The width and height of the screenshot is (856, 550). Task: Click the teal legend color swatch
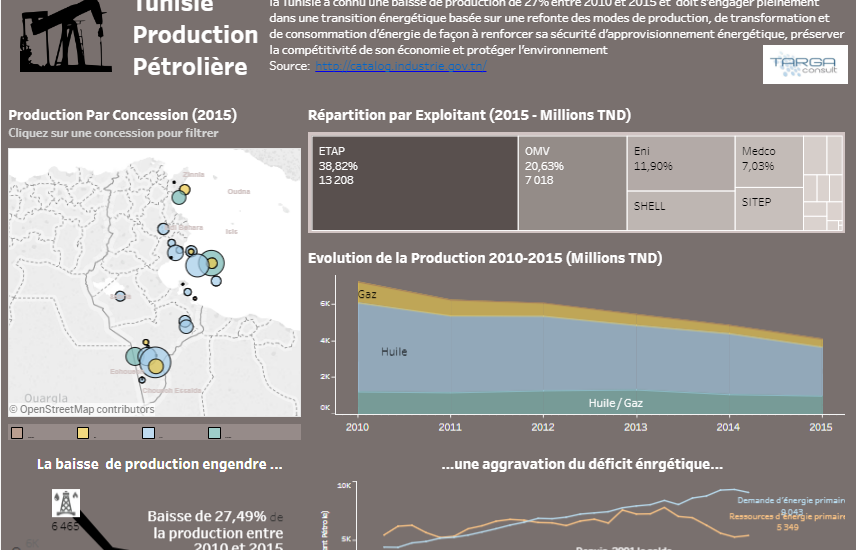point(214,433)
